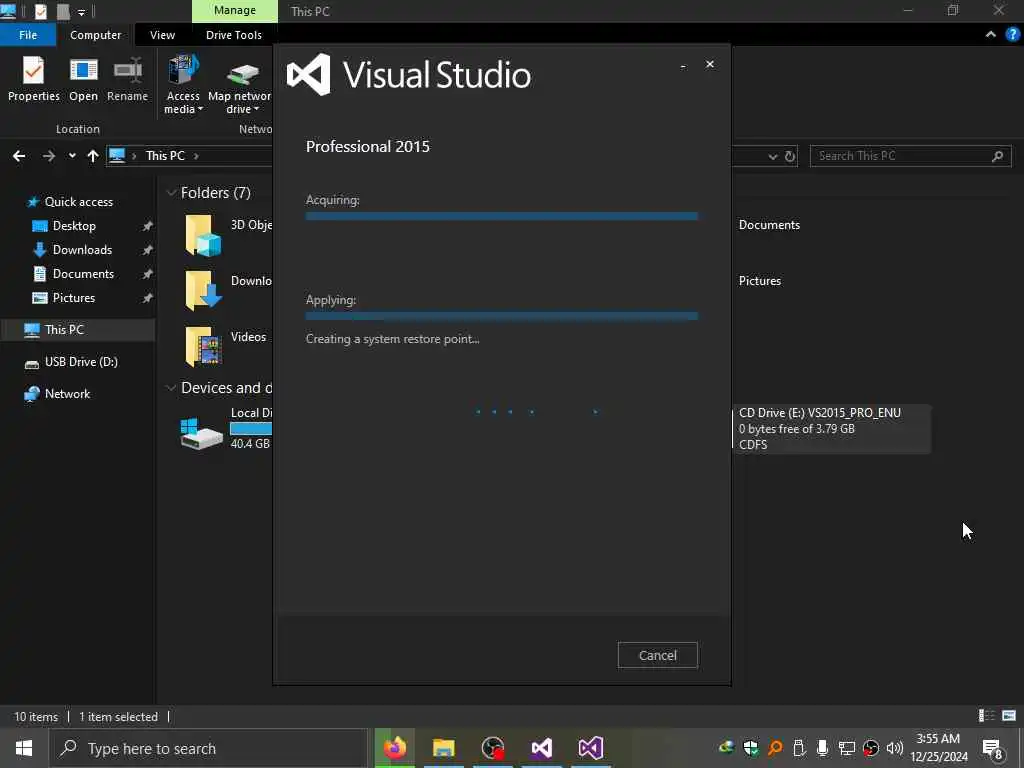The image size is (1024, 768).
Task: Click the Windows Security shield tray icon
Action: 750,748
